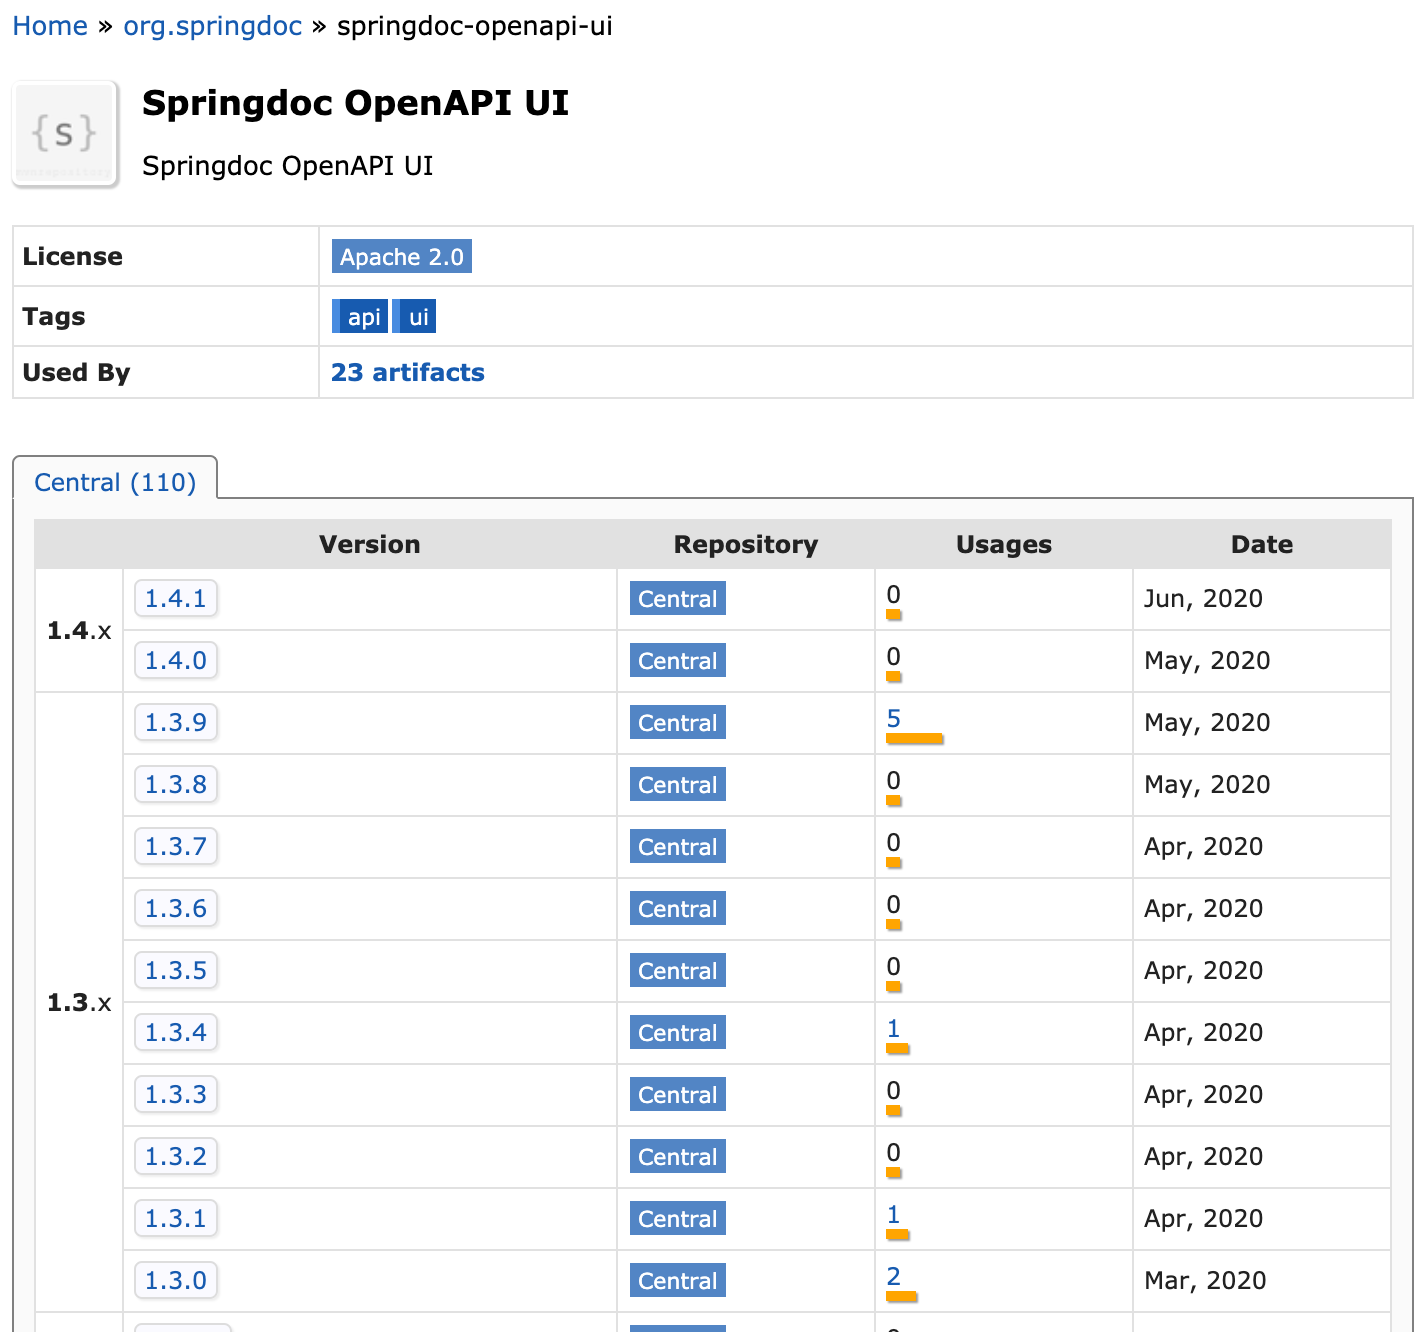Click Central repository badge for 1.3.0
Viewport: 1424px width, 1332px height.
(x=678, y=1281)
